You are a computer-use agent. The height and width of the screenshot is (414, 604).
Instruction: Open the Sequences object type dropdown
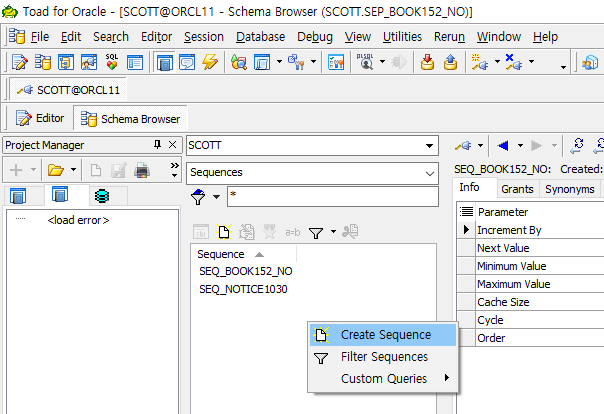pos(430,173)
